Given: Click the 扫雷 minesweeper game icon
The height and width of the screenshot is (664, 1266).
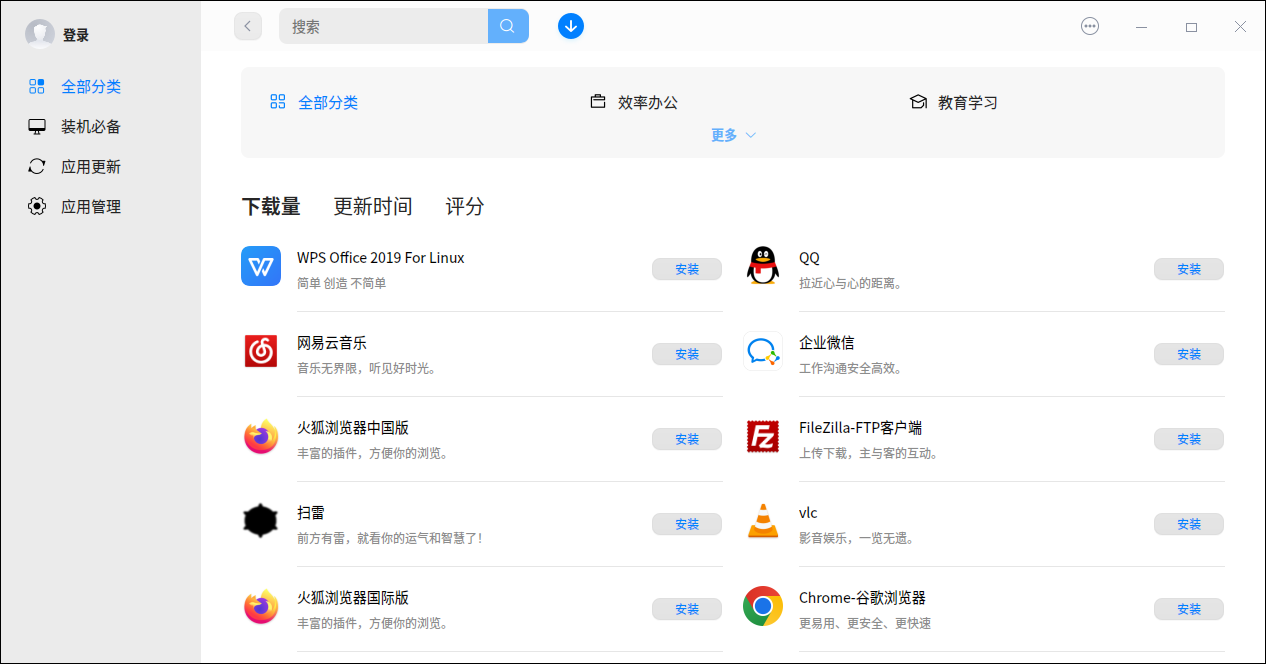Looking at the screenshot, I should 261,521.
